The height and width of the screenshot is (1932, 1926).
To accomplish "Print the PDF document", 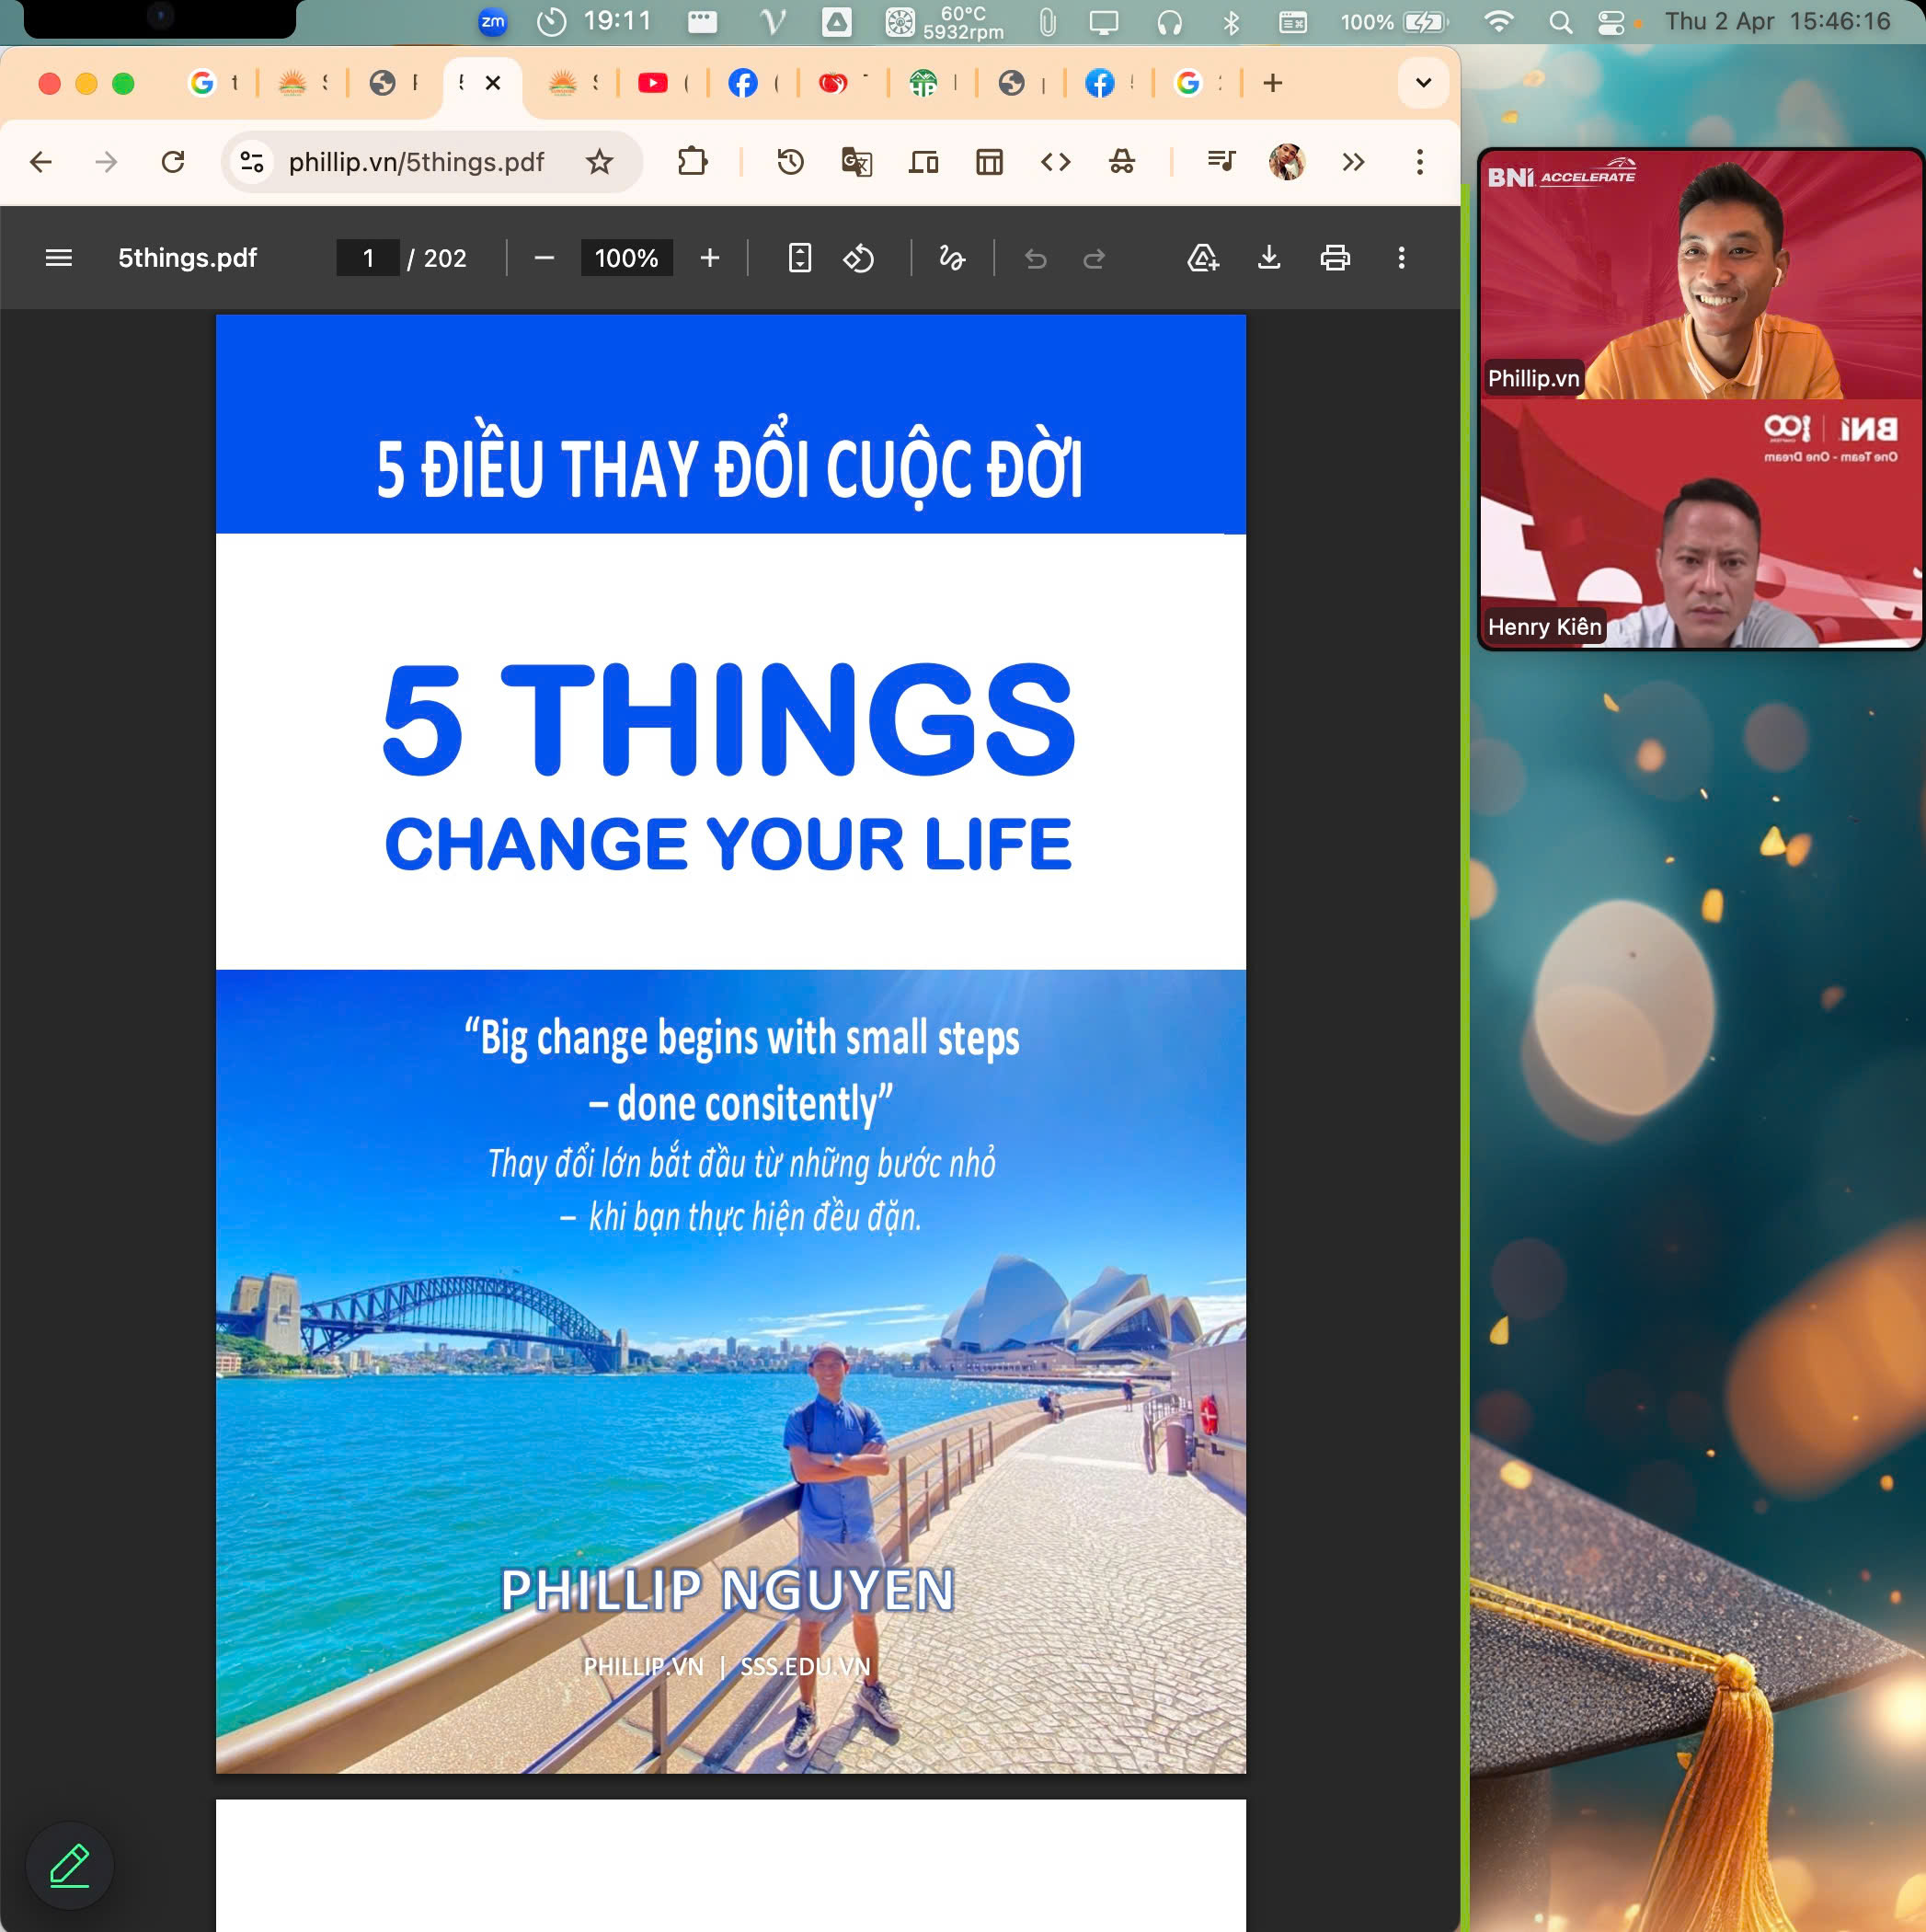I will click(1334, 258).
